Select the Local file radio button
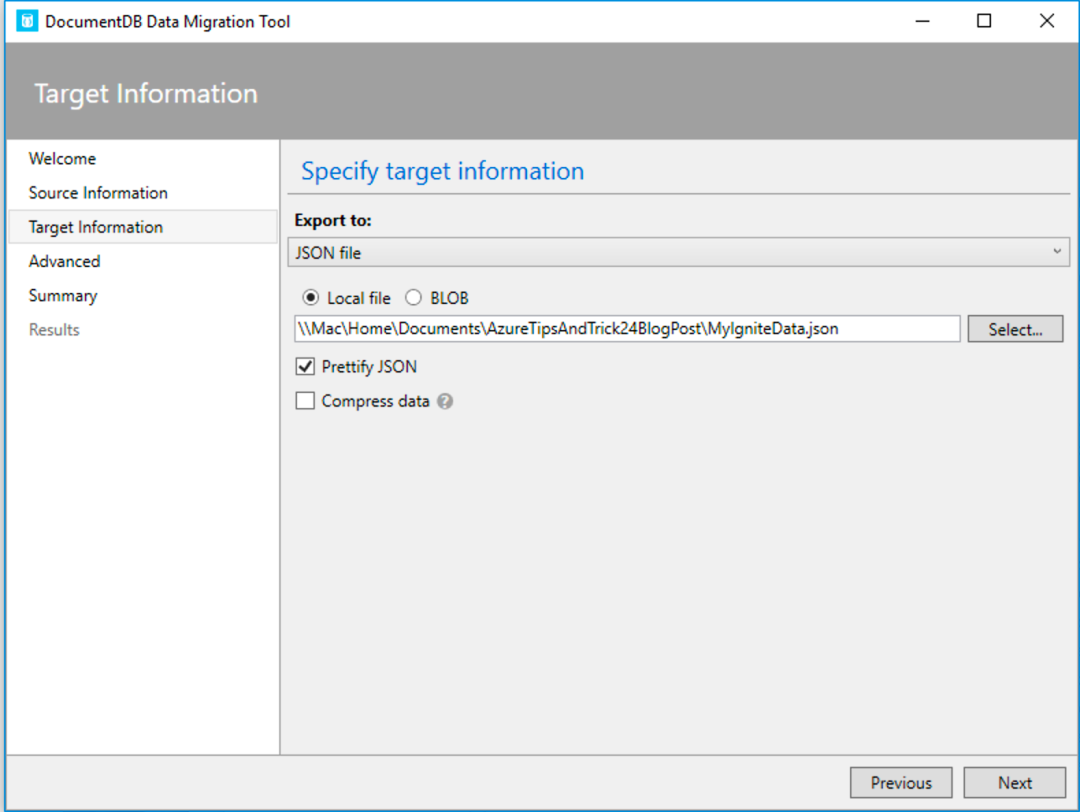The height and width of the screenshot is (812, 1080). 311,298
